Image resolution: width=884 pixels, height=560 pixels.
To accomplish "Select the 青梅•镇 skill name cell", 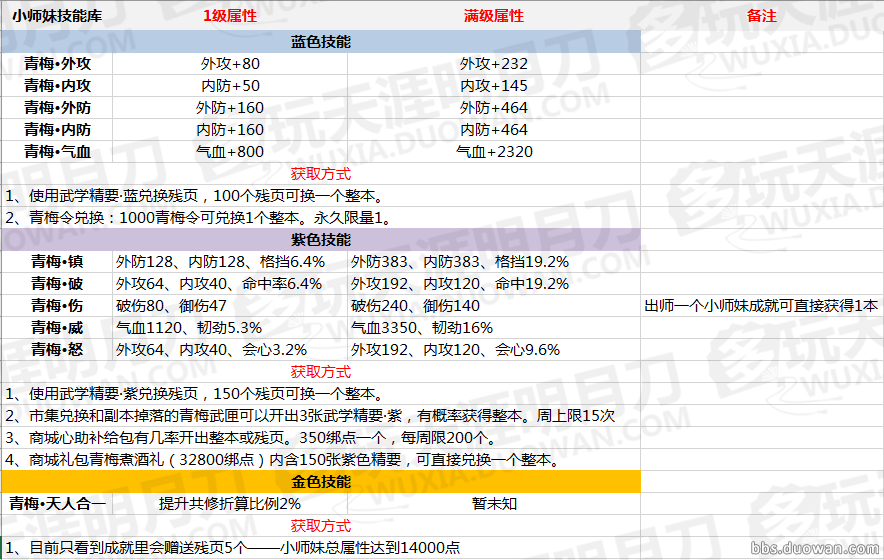I will click(x=57, y=262).
